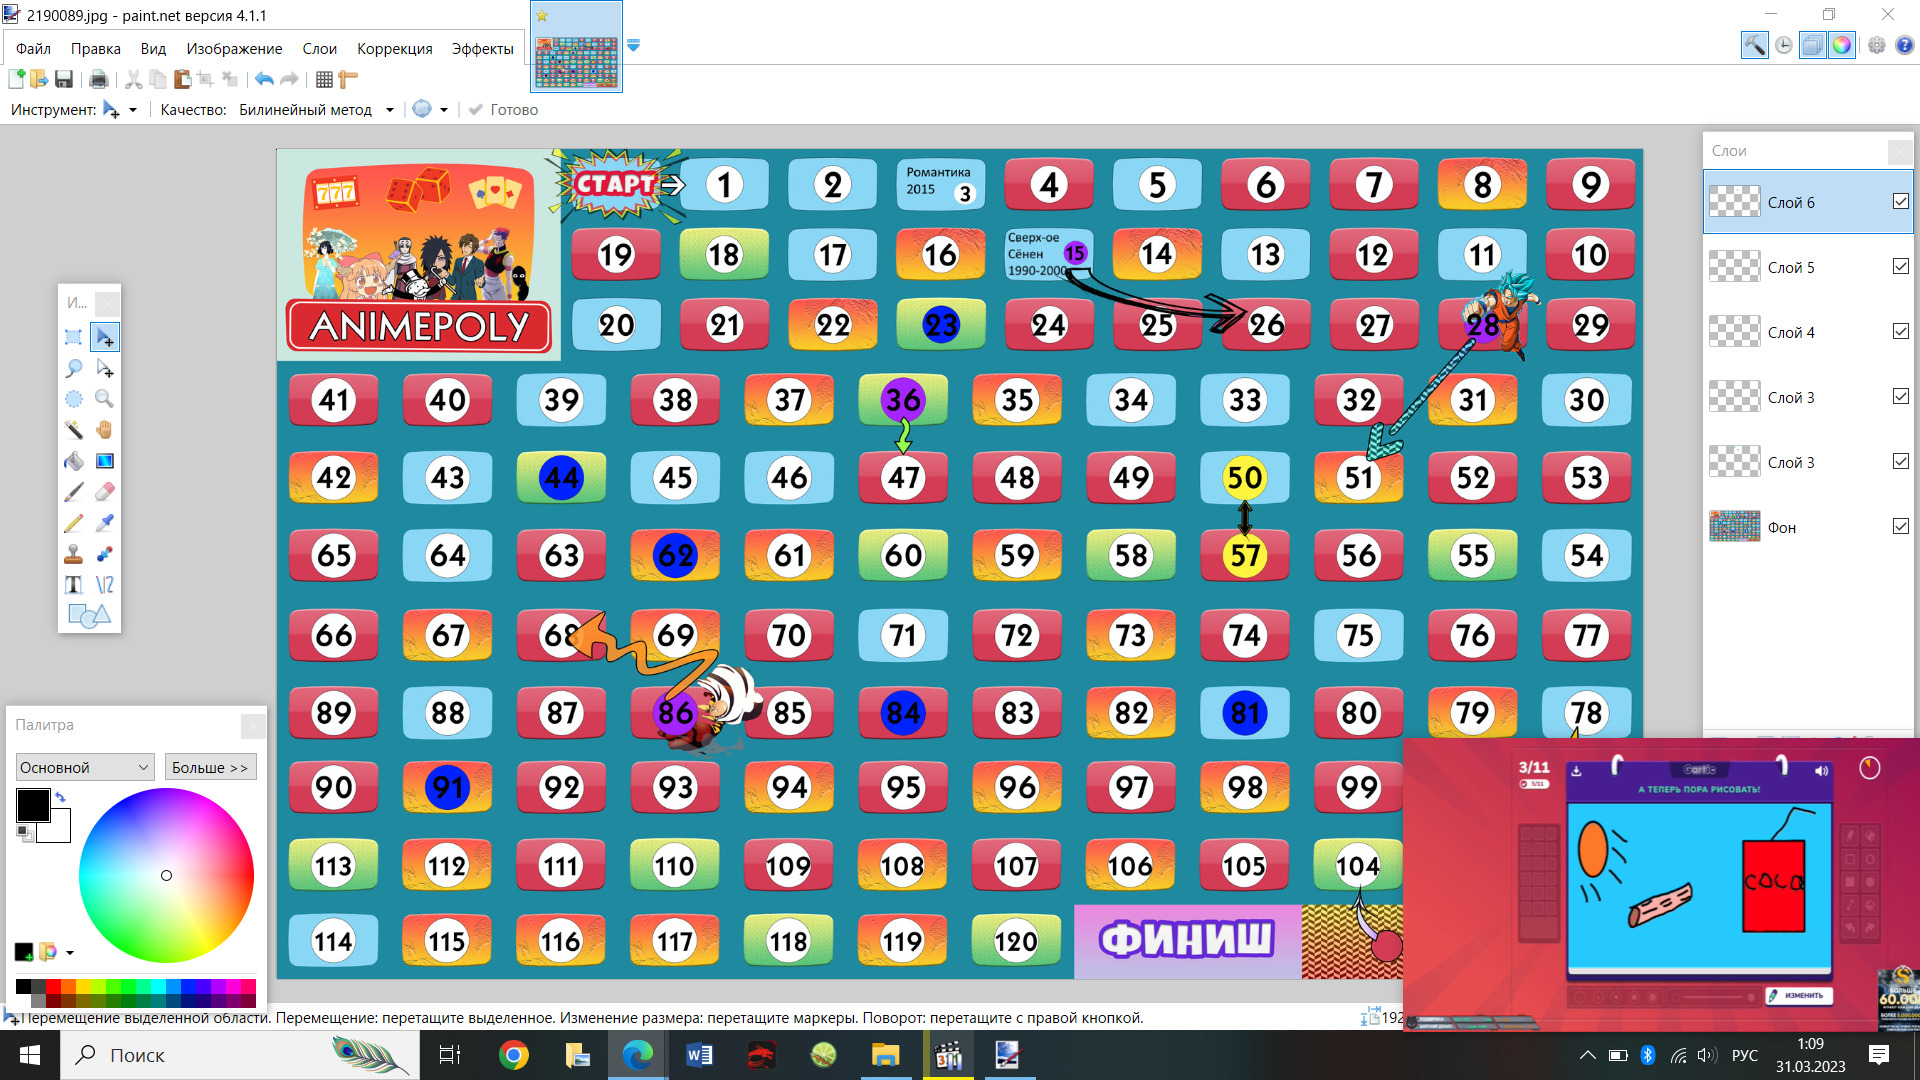This screenshot has width=1920, height=1080.
Task: Choose the Lasso Select tool
Action: point(73,368)
